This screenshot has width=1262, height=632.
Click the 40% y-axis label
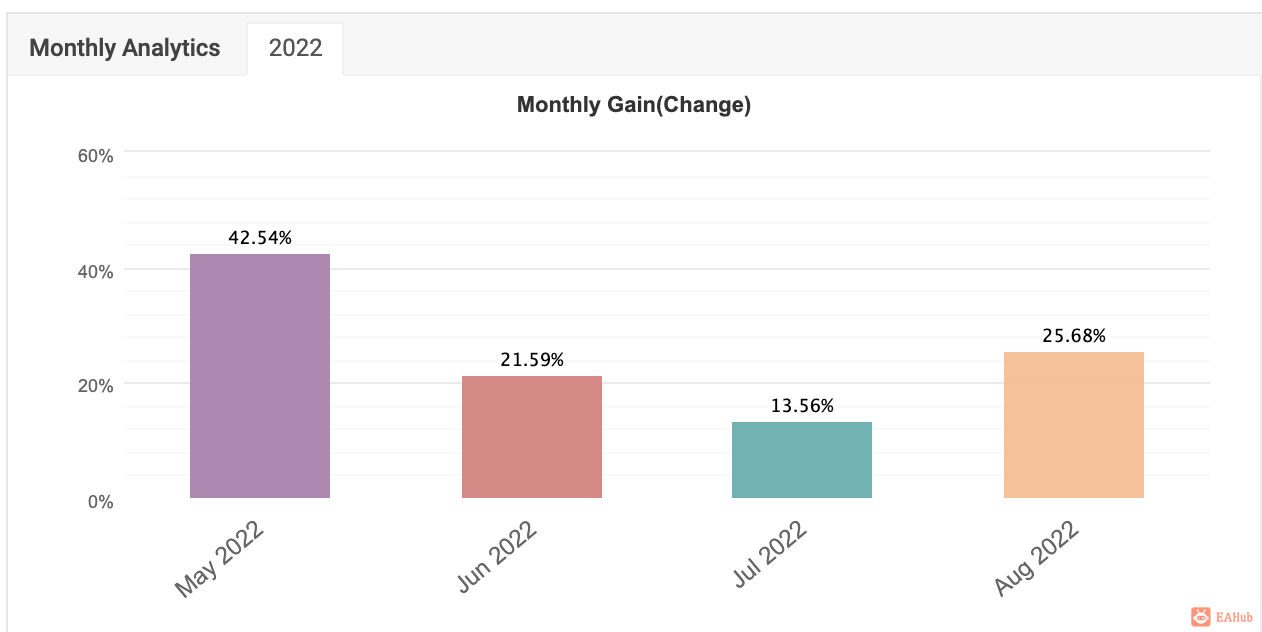[x=96, y=271]
